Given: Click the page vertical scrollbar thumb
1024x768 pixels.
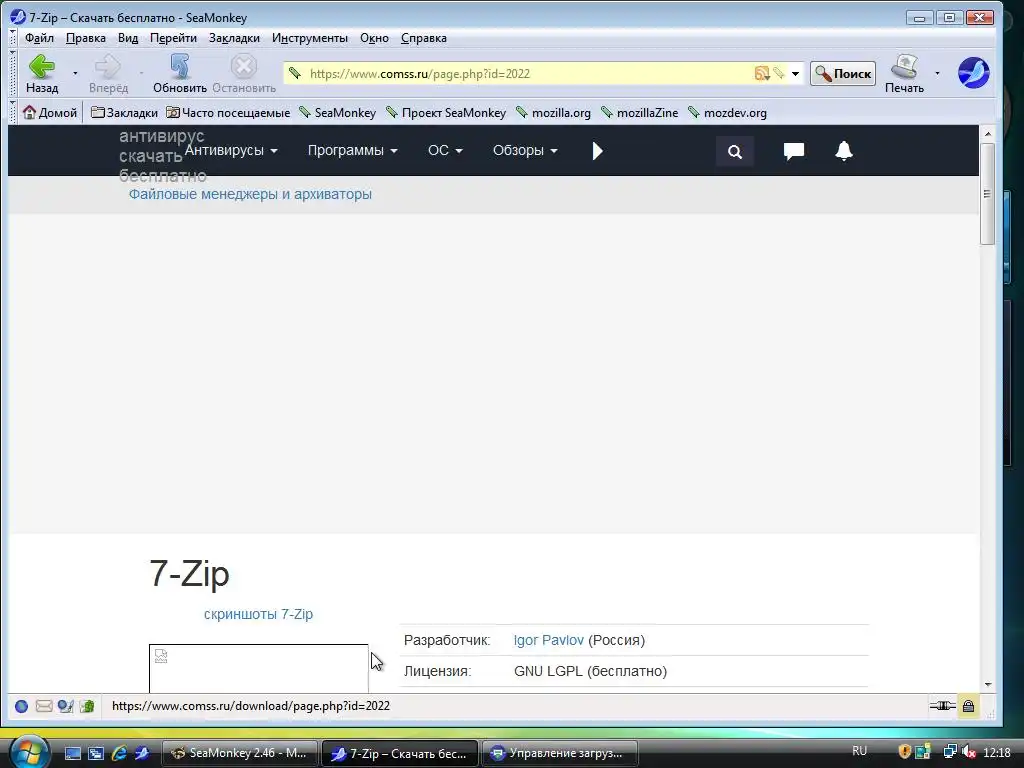Looking at the screenshot, I should tap(987, 194).
